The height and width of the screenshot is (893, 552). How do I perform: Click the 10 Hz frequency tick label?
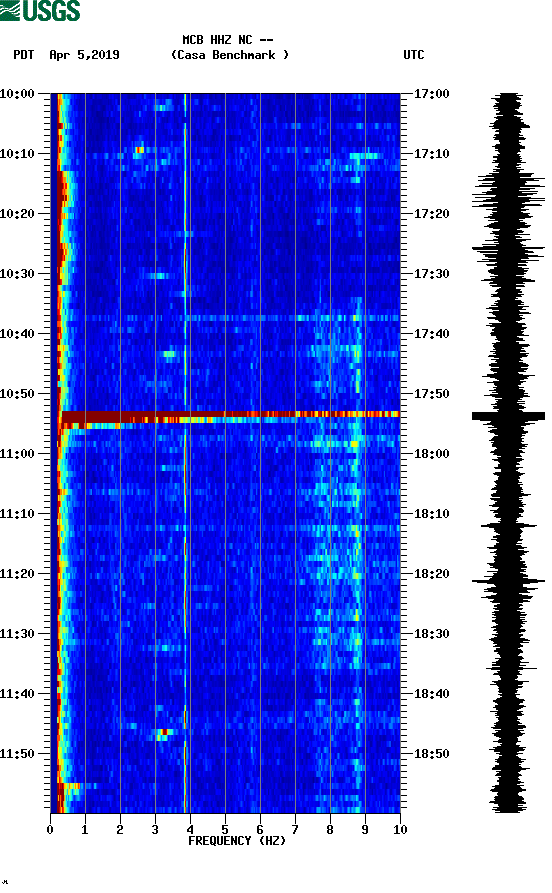(x=400, y=830)
